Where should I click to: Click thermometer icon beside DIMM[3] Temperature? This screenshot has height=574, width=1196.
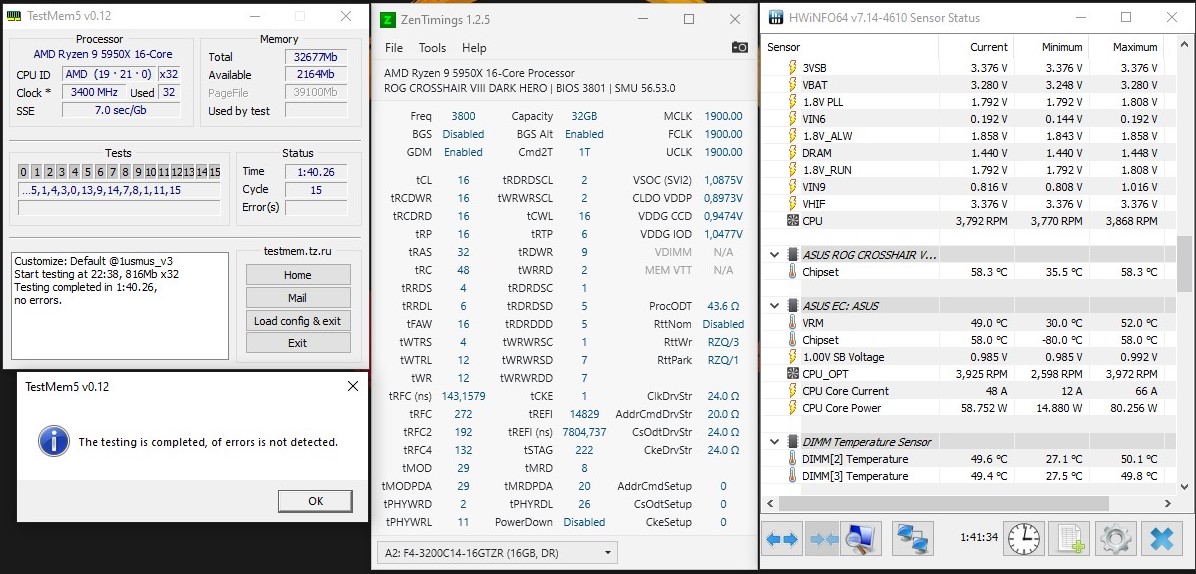[x=793, y=476]
